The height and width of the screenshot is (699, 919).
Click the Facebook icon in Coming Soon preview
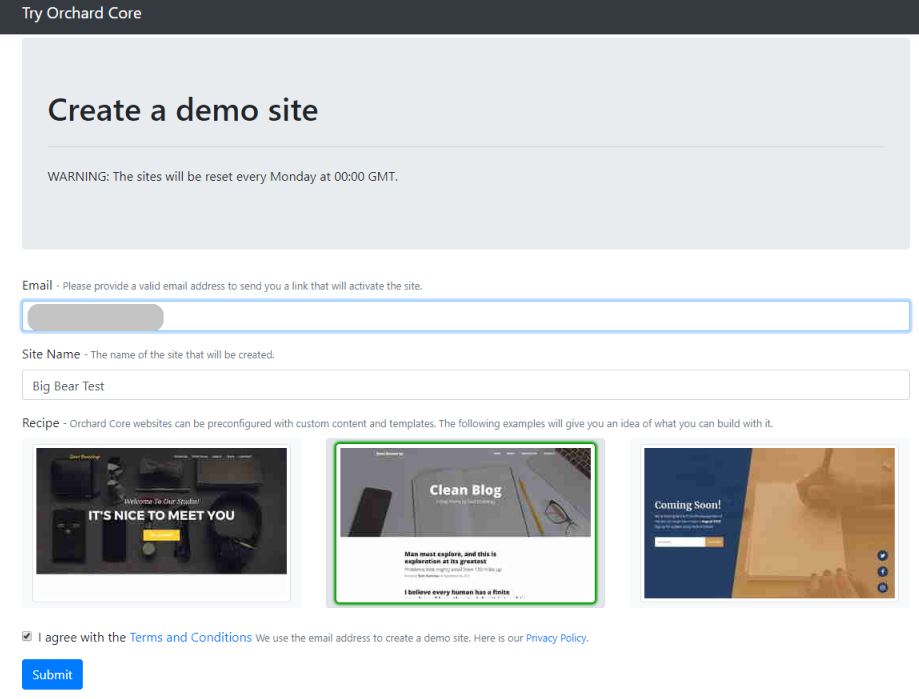tap(882, 571)
